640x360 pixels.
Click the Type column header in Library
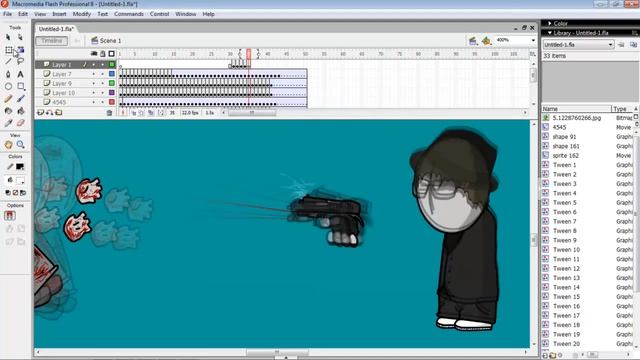coord(622,109)
